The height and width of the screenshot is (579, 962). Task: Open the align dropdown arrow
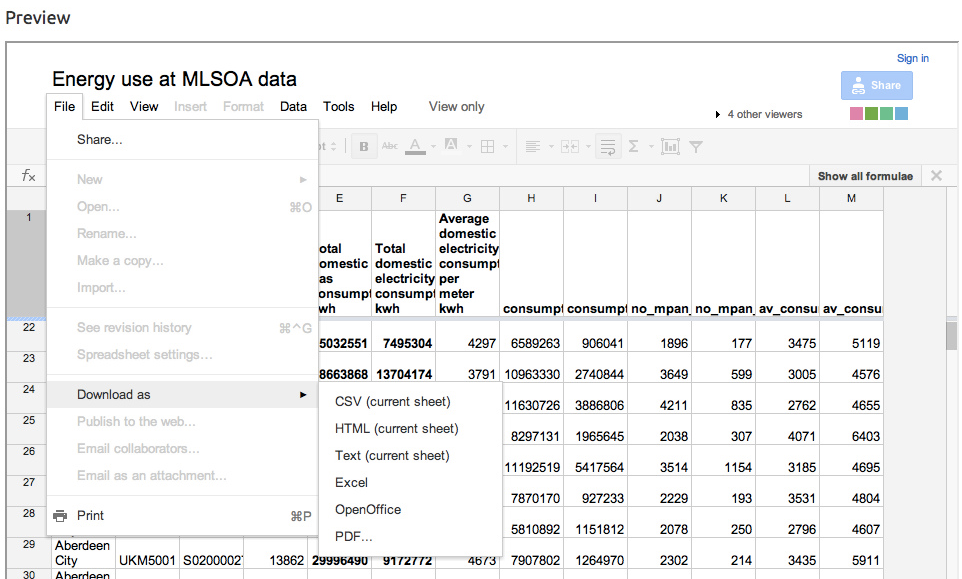(x=551, y=147)
